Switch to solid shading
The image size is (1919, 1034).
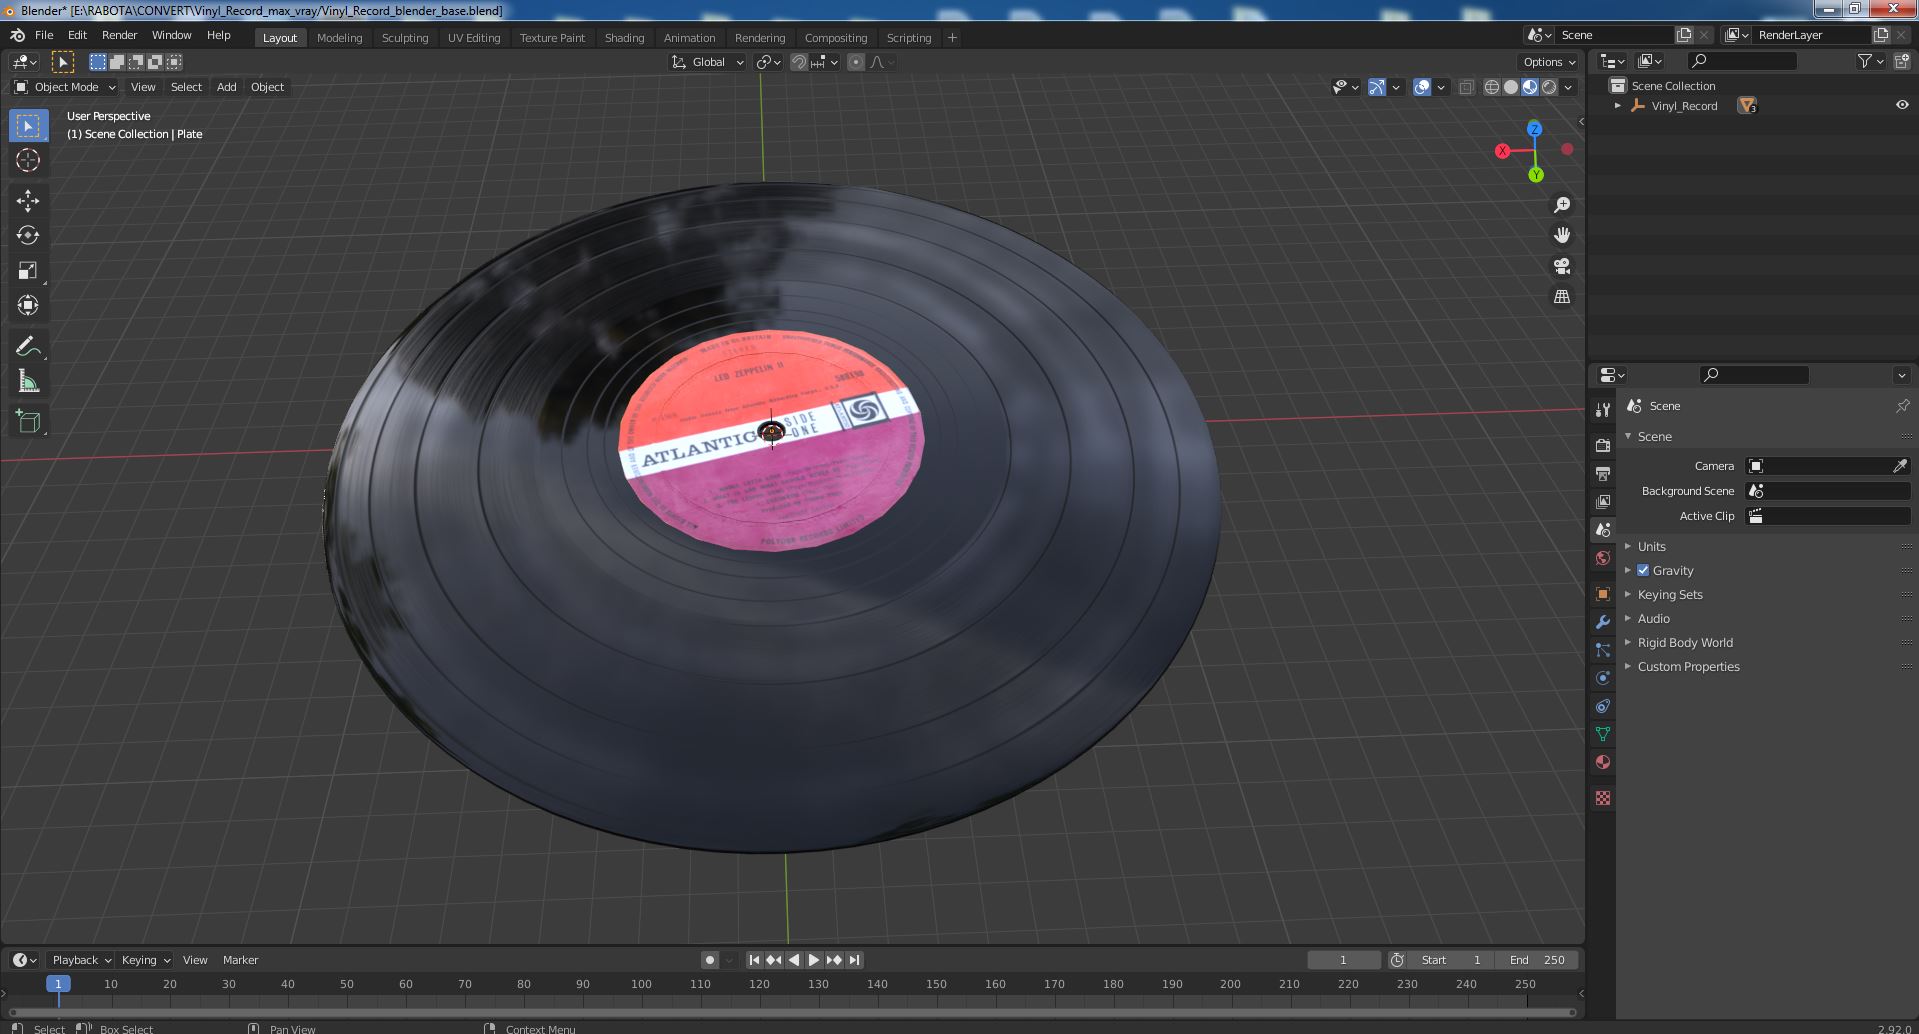(x=1511, y=87)
